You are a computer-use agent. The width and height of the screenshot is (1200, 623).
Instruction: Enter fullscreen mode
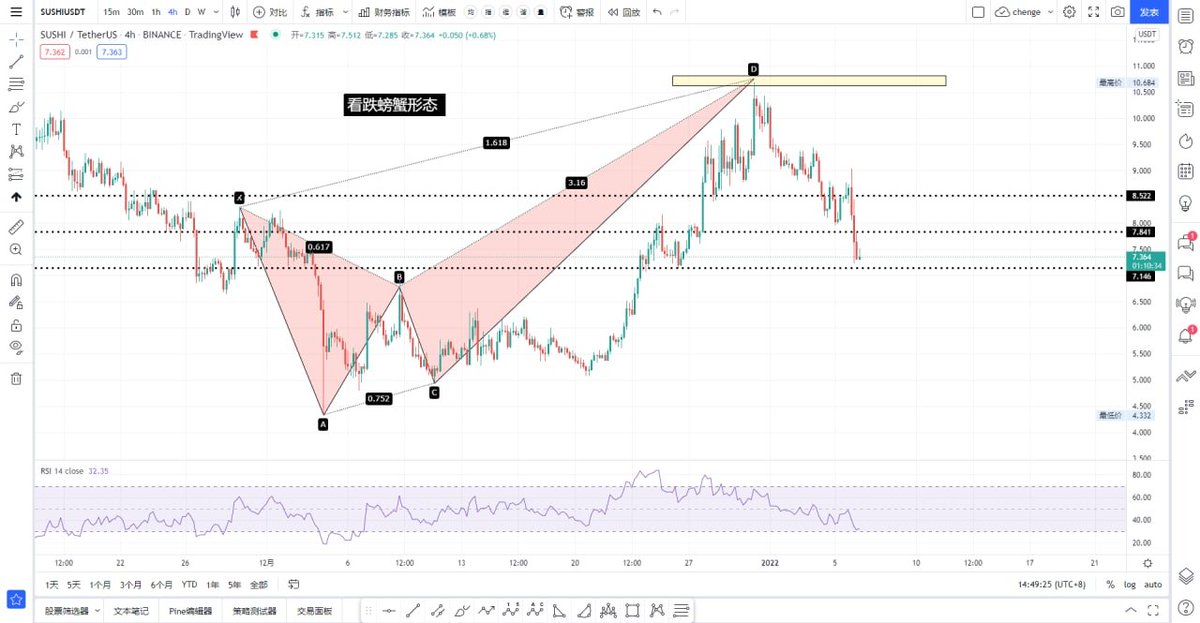tap(1094, 12)
